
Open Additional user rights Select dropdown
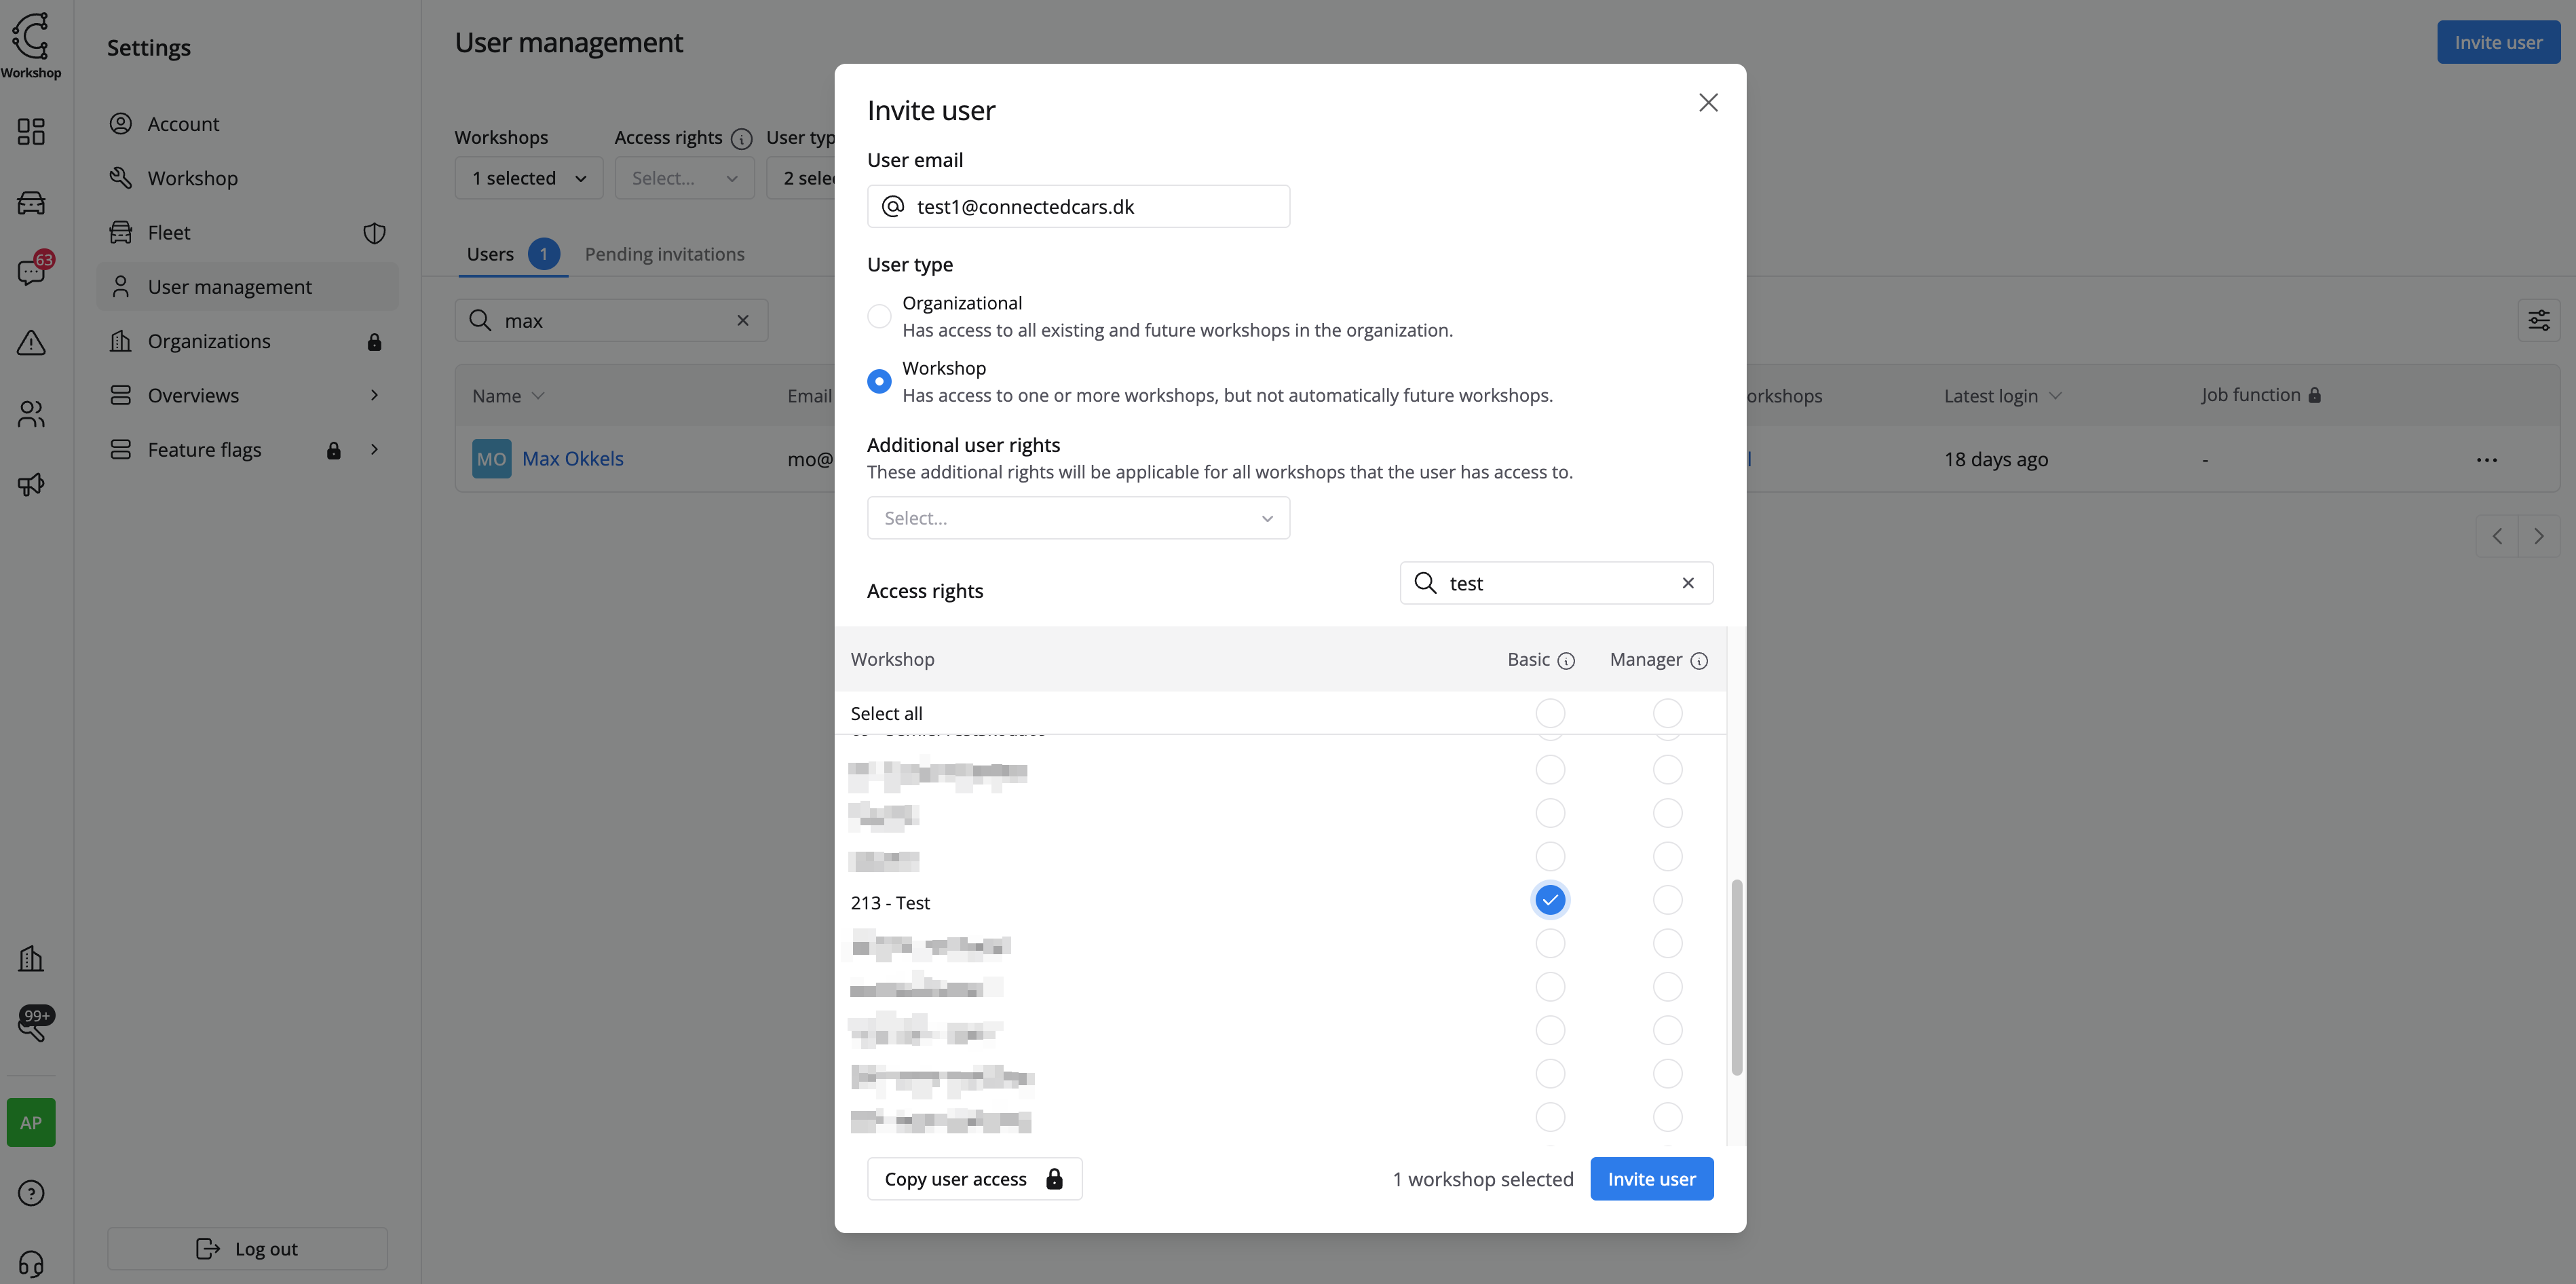click(1077, 518)
